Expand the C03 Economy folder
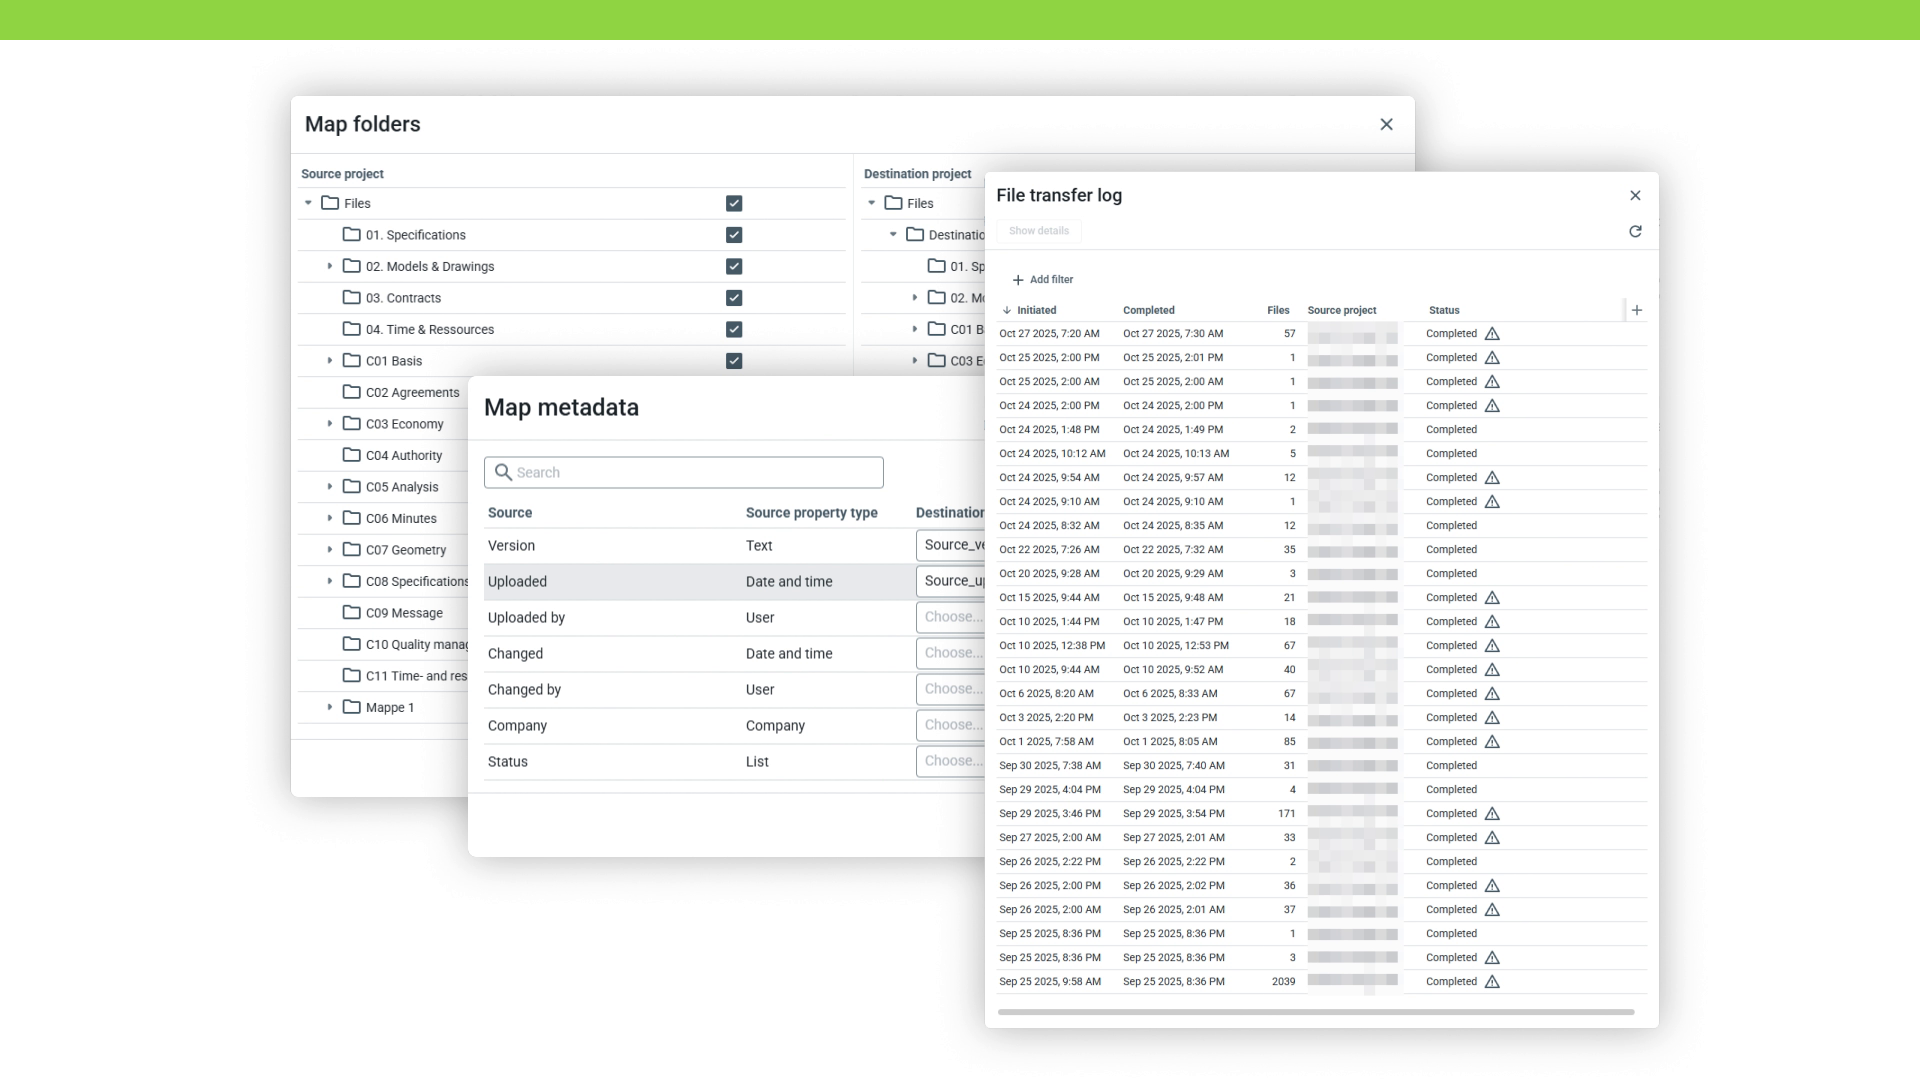Viewport: 1920px width, 1080px height. pos(331,423)
